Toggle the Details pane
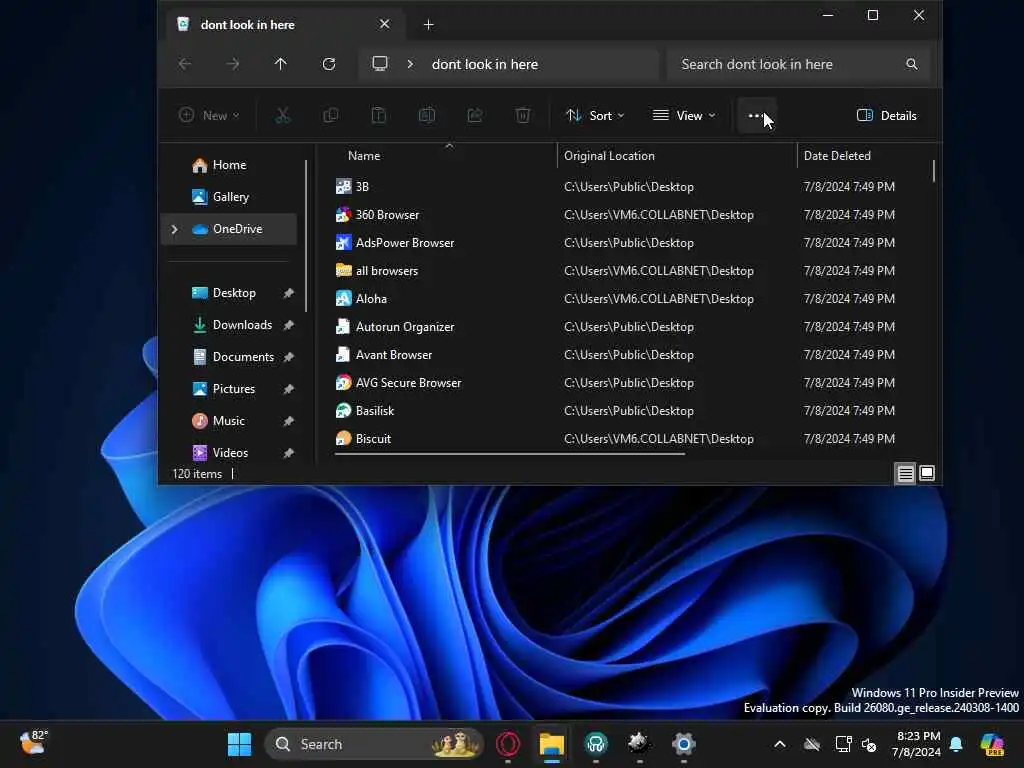 click(x=886, y=116)
